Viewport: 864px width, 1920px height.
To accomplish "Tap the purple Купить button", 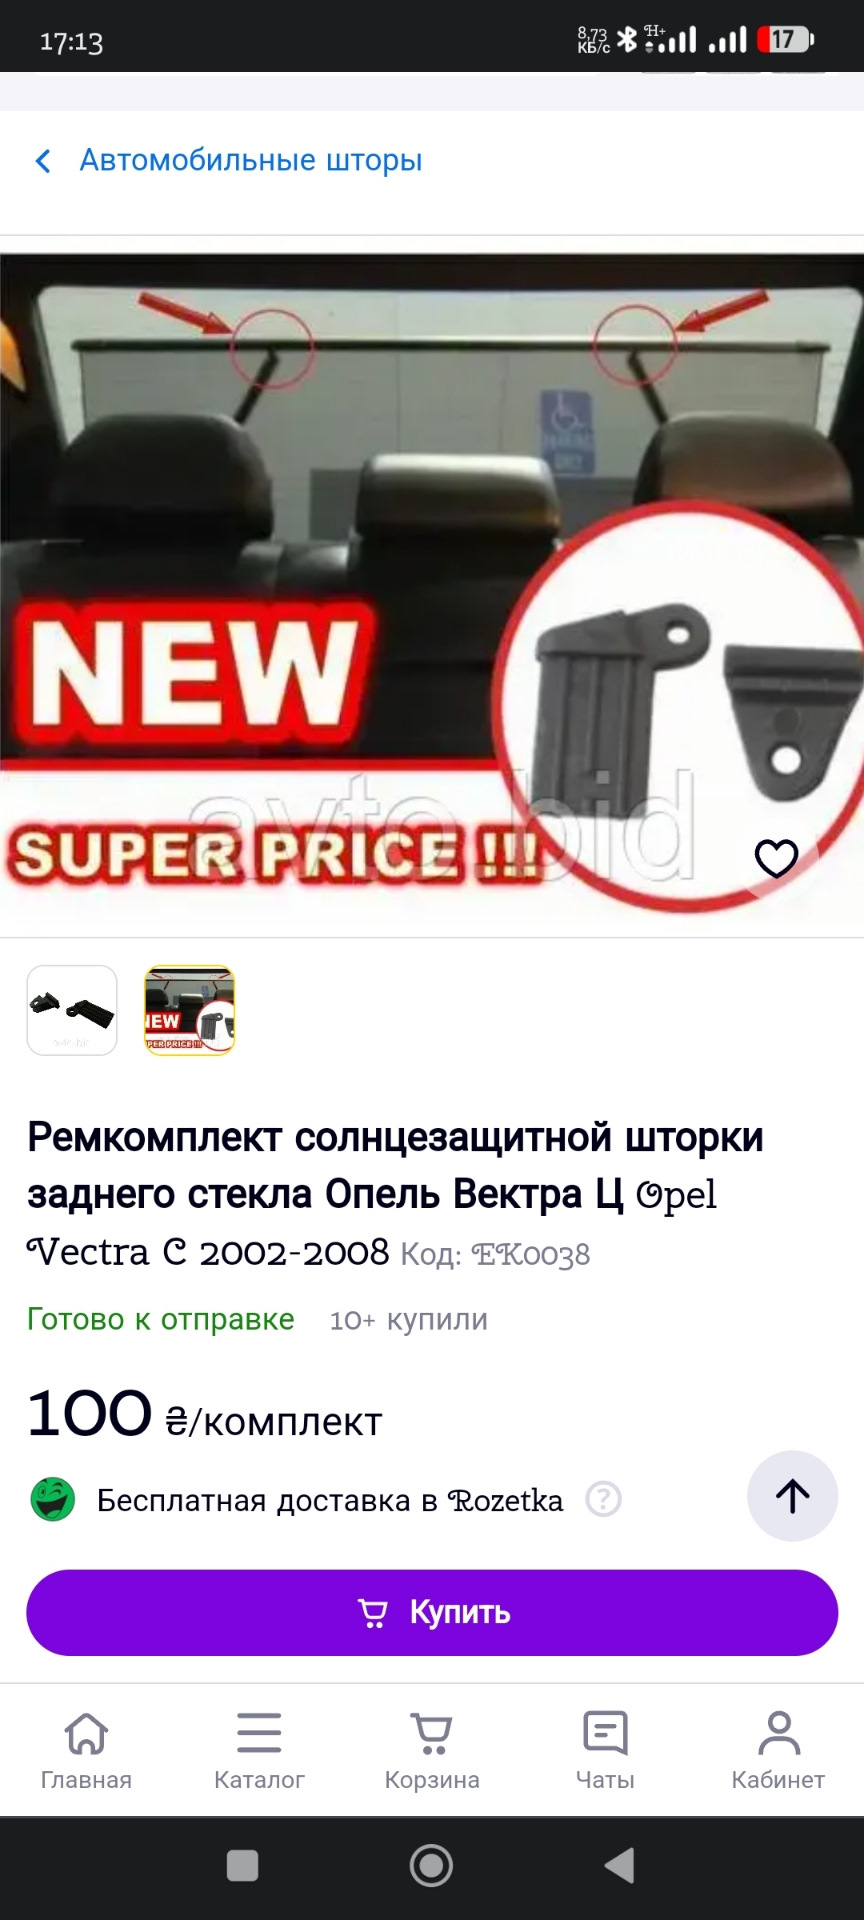I will coord(432,1613).
